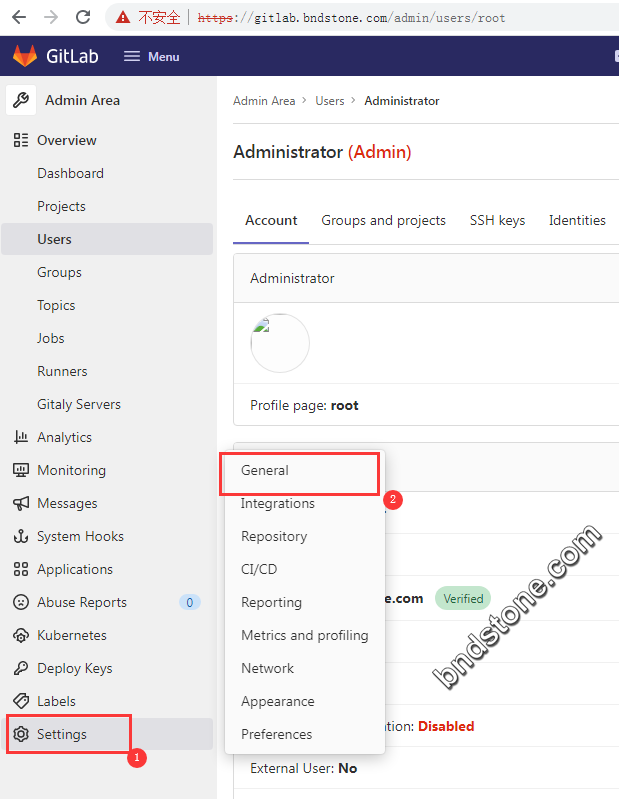
Task: Click the Labels text in sidebar
Action: pyautogui.click(x=57, y=701)
